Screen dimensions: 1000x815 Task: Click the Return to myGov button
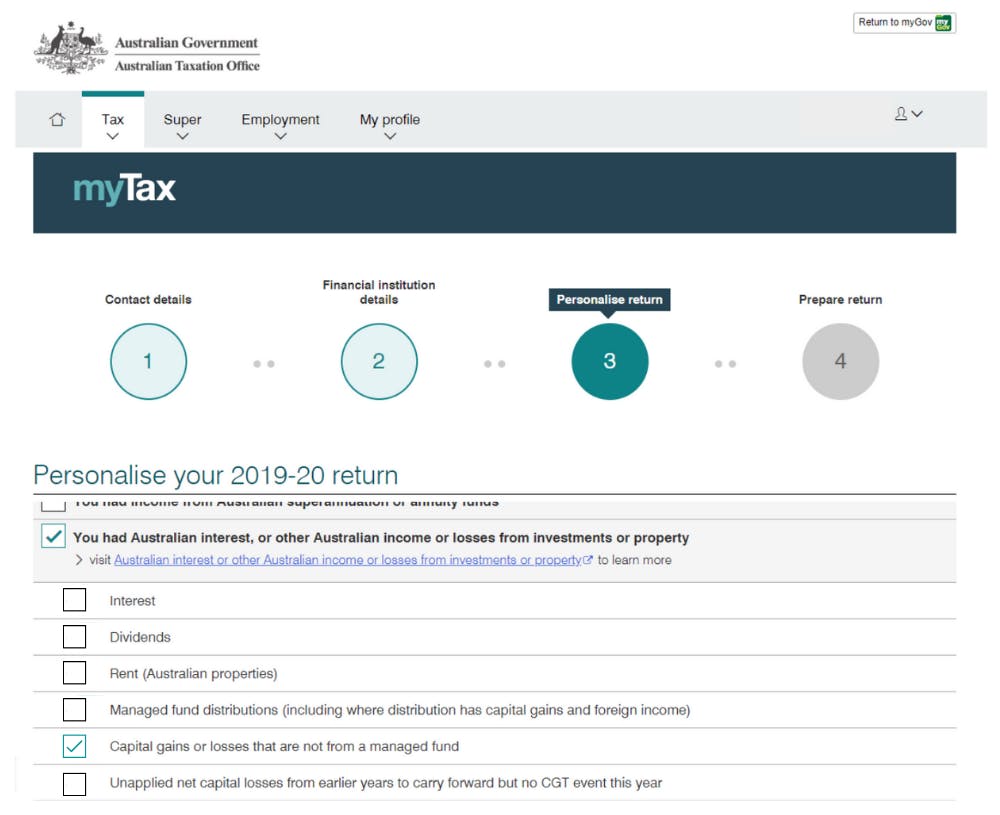[904, 23]
